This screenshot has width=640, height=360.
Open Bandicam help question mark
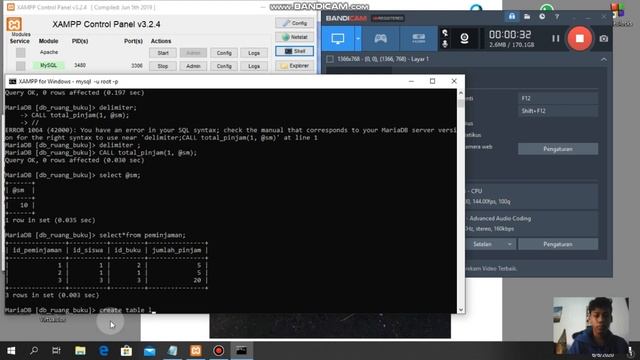tap(557, 17)
